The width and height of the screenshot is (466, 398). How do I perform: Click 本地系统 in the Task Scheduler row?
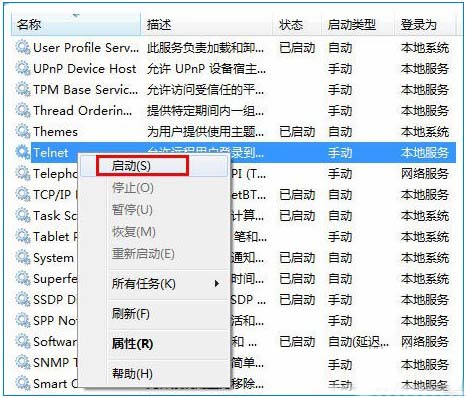425,216
